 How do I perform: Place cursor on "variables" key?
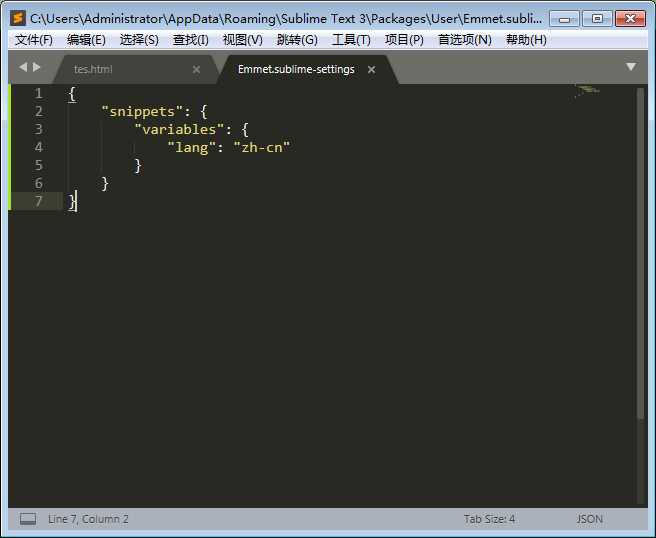179,130
